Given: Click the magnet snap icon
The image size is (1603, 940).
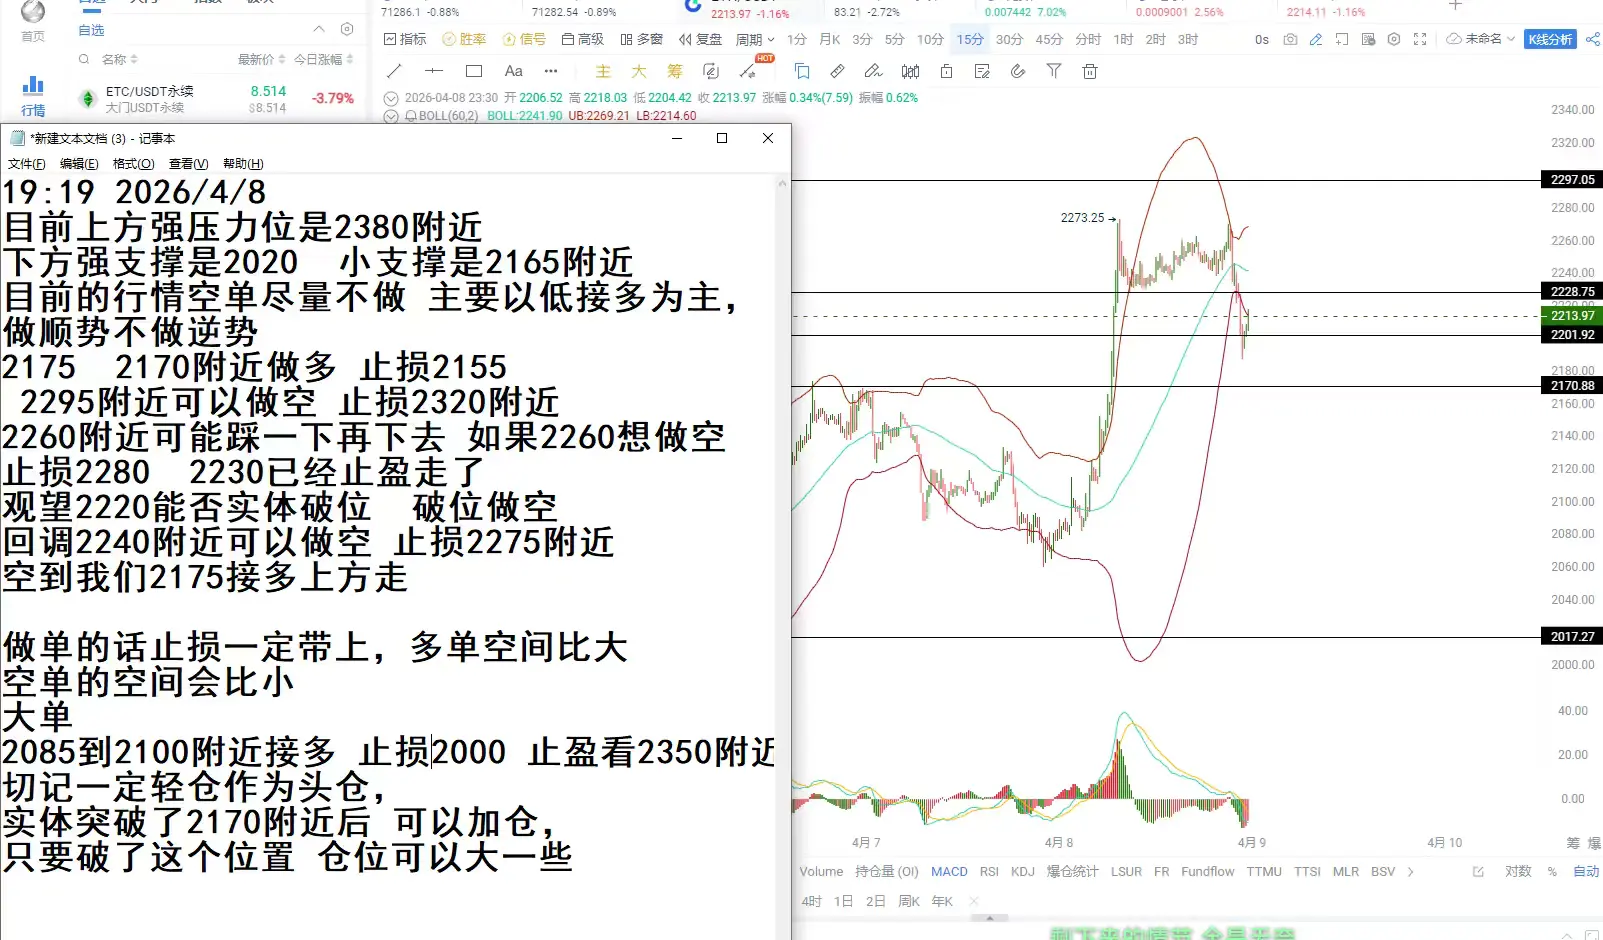Looking at the screenshot, I should coord(1018,71).
